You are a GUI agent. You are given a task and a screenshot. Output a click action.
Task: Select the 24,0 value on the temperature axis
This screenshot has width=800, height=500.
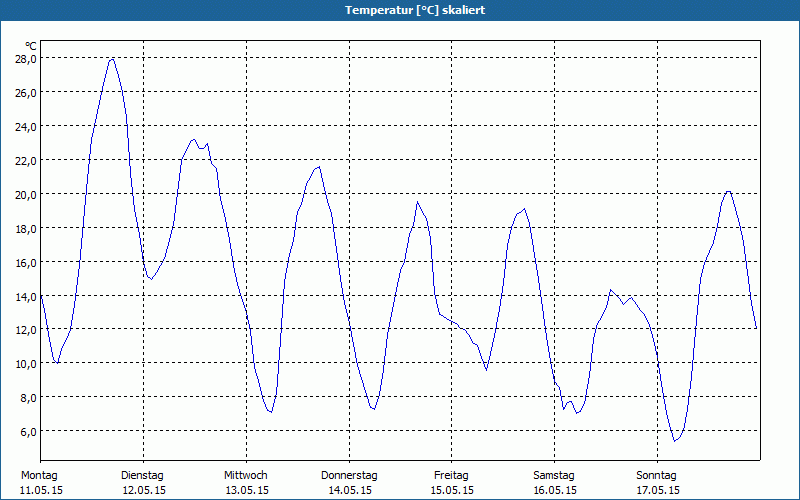click(26, 127)
